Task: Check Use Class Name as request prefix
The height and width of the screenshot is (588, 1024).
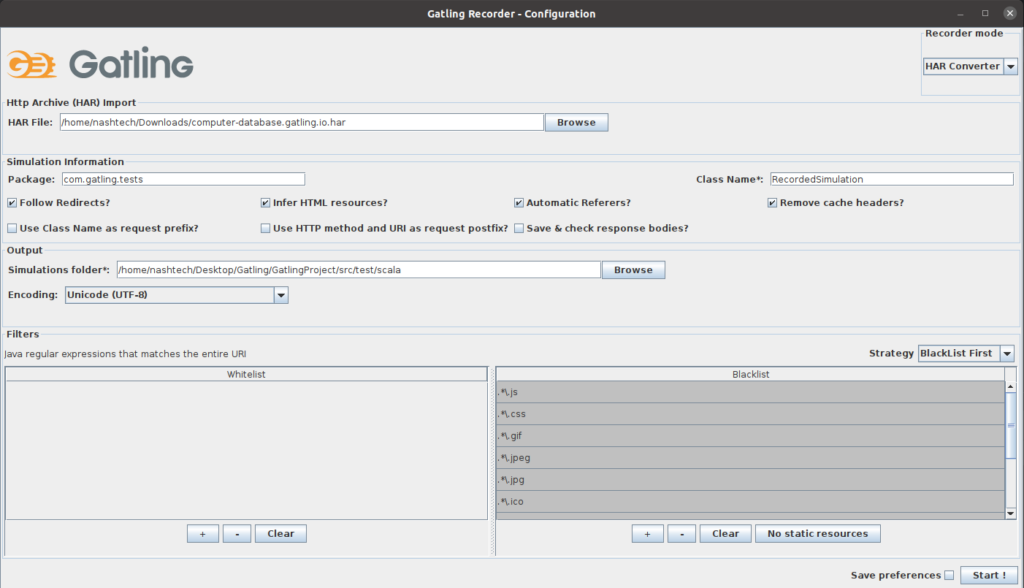Action: pyautogui.click(x=12, y=229)
